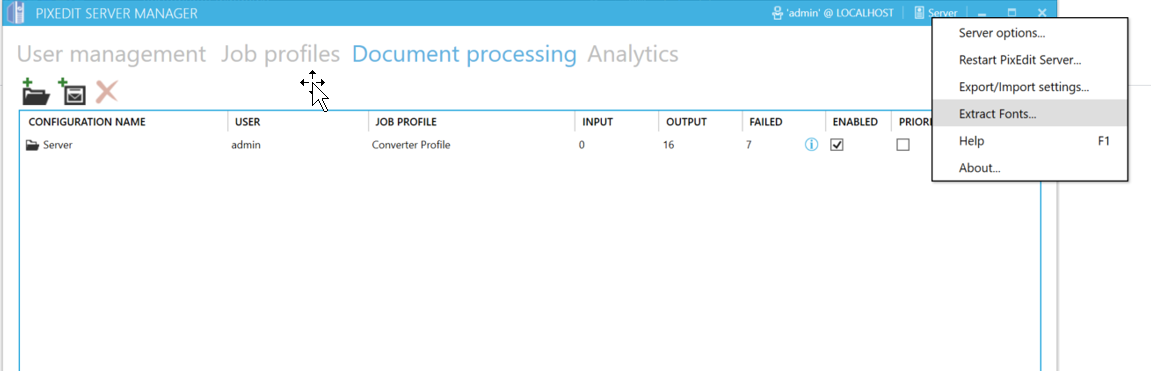Screen dimensions: 1151x371
Task: Click the add mailbox configuration icon
Action: (72, 91)
